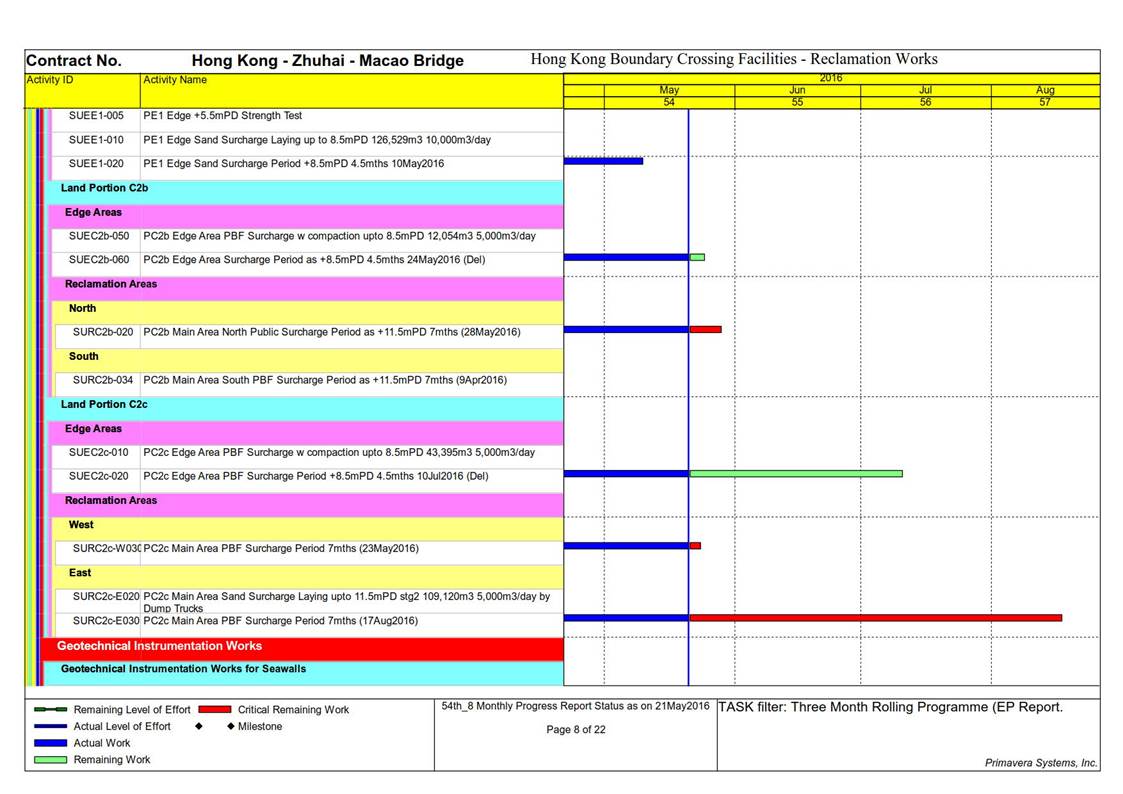Viewport: 1123px width, 794px height.
Task: Select the East group band
Action: [309, 576]
